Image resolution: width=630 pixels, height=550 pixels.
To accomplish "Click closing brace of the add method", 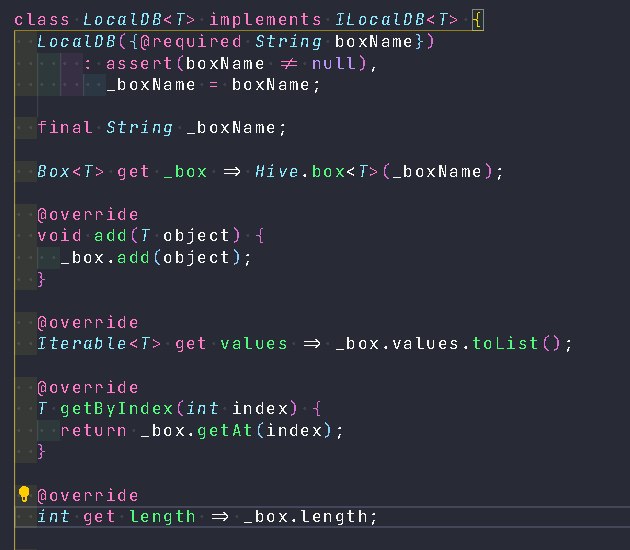I will (x=41, y=279).
